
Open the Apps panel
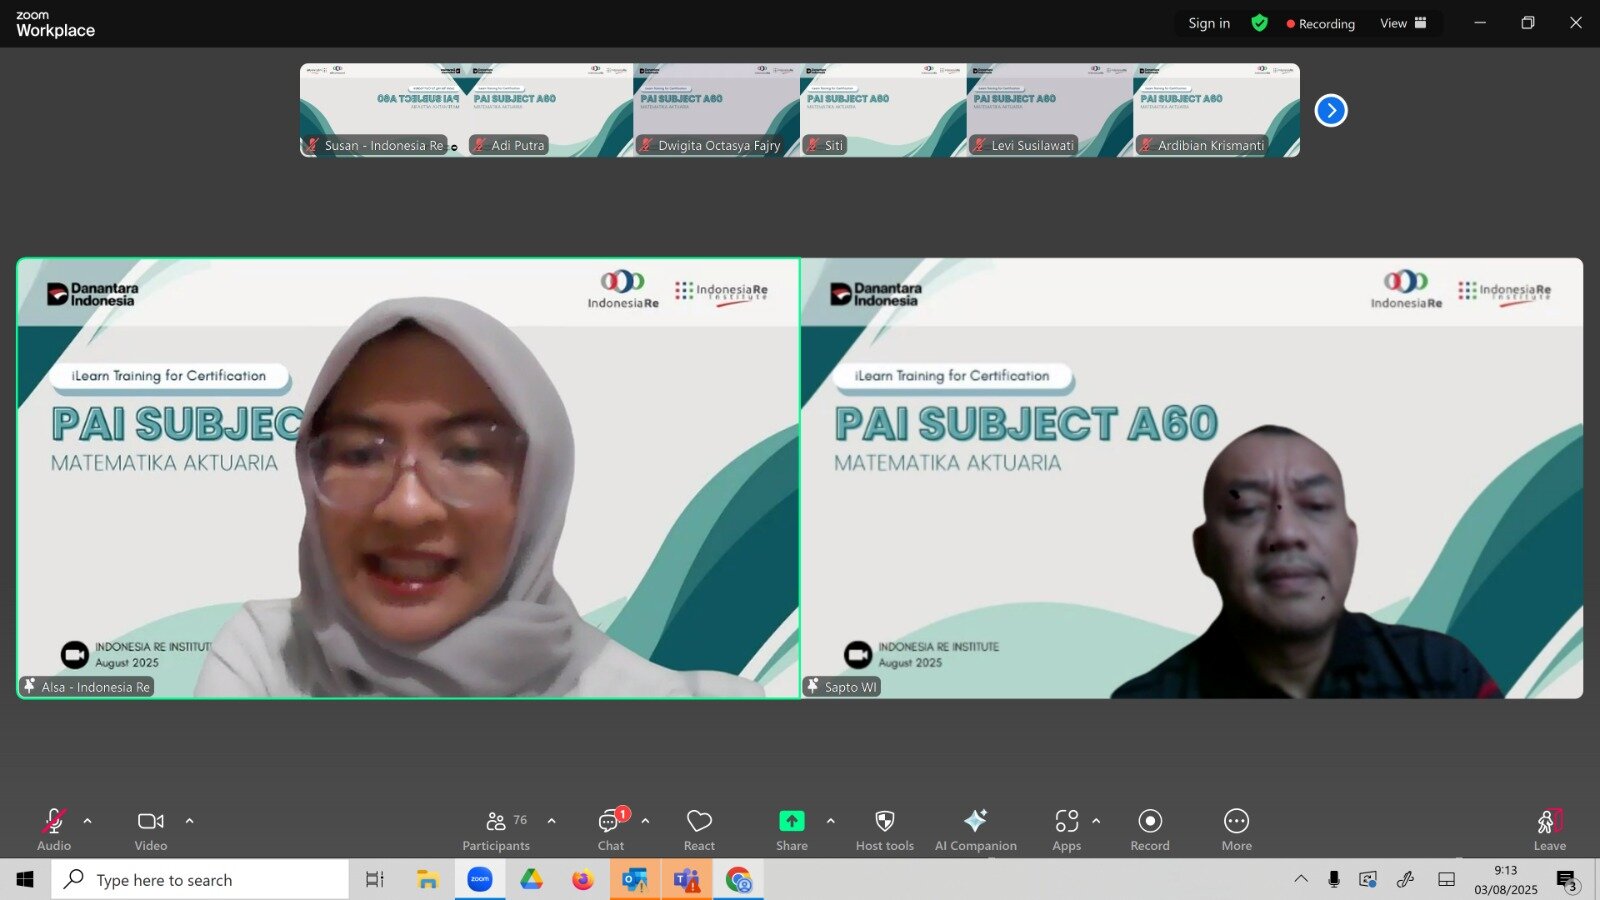[x=1067, y=830]
